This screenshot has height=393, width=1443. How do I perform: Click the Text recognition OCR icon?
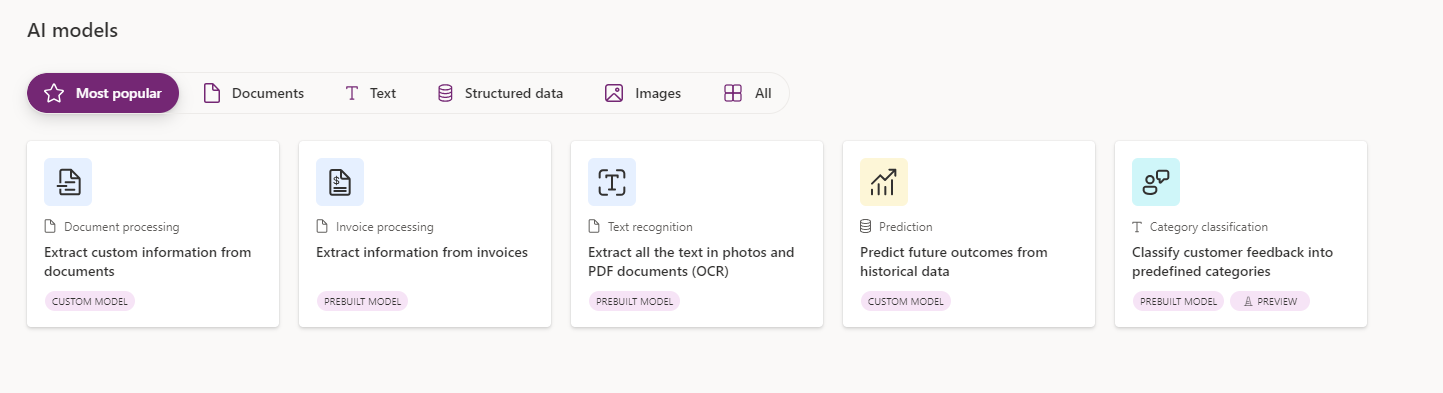pyautogui.click(x=612, y=182)
